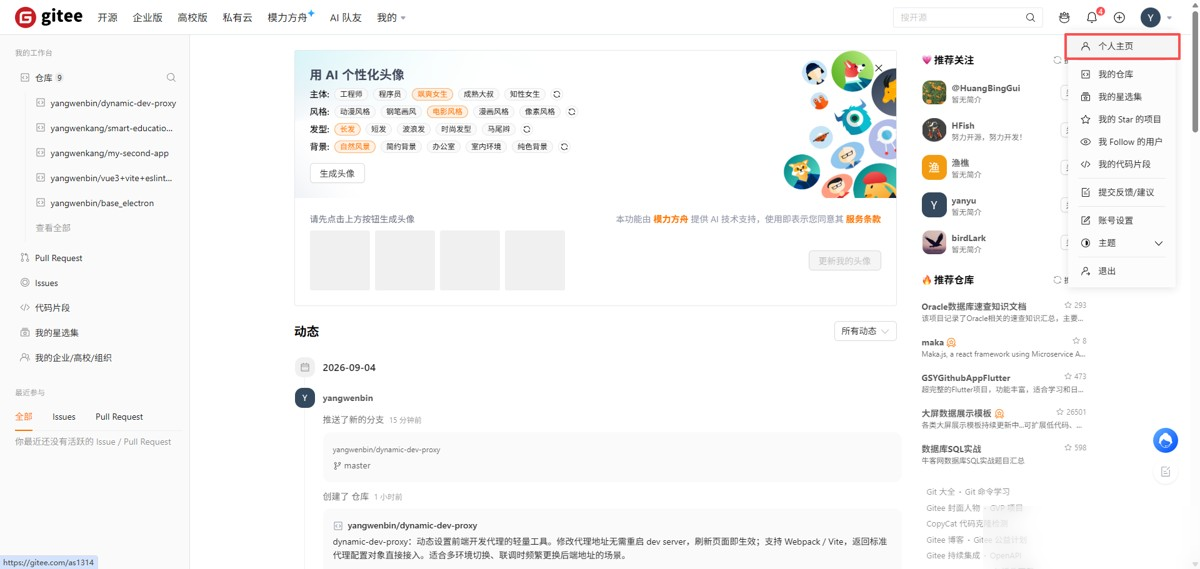
Task: Switch to Pull Request tab under 最近参与
Action: [119, 417]
